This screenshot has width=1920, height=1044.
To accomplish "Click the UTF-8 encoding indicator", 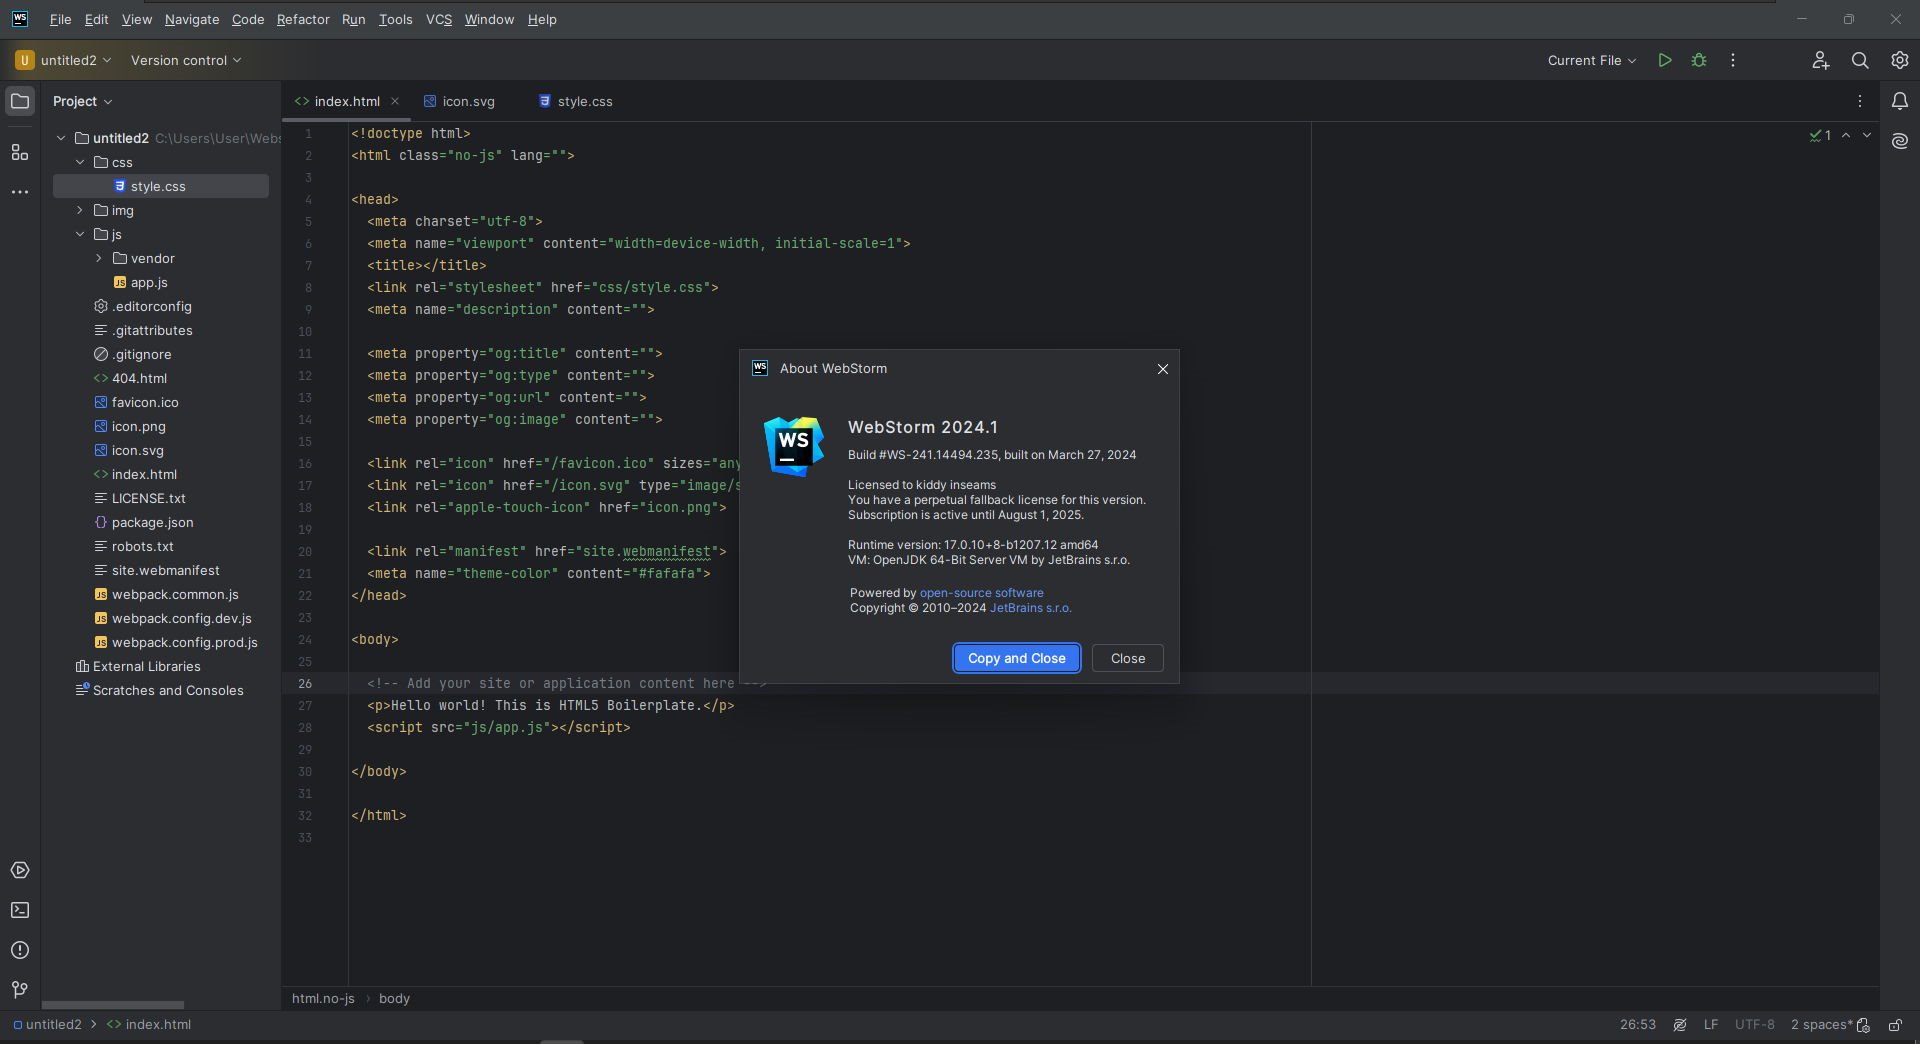I will pos(1754,1025).
